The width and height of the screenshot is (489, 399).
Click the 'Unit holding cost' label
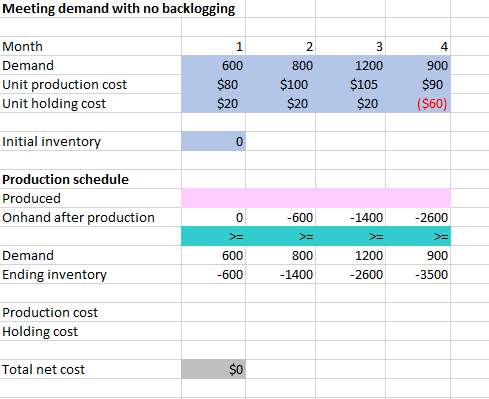(54, 104)
